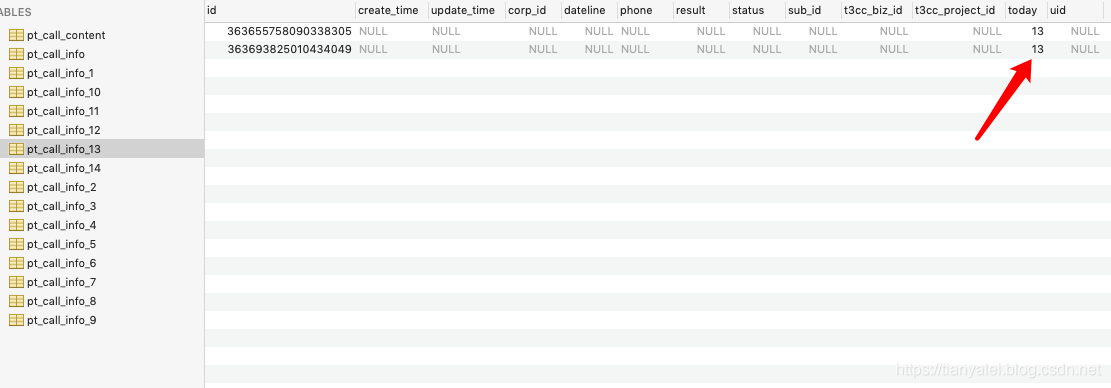Click the phone column header
The width and height of the screenshot is (1111, 388).
point(645,10)
